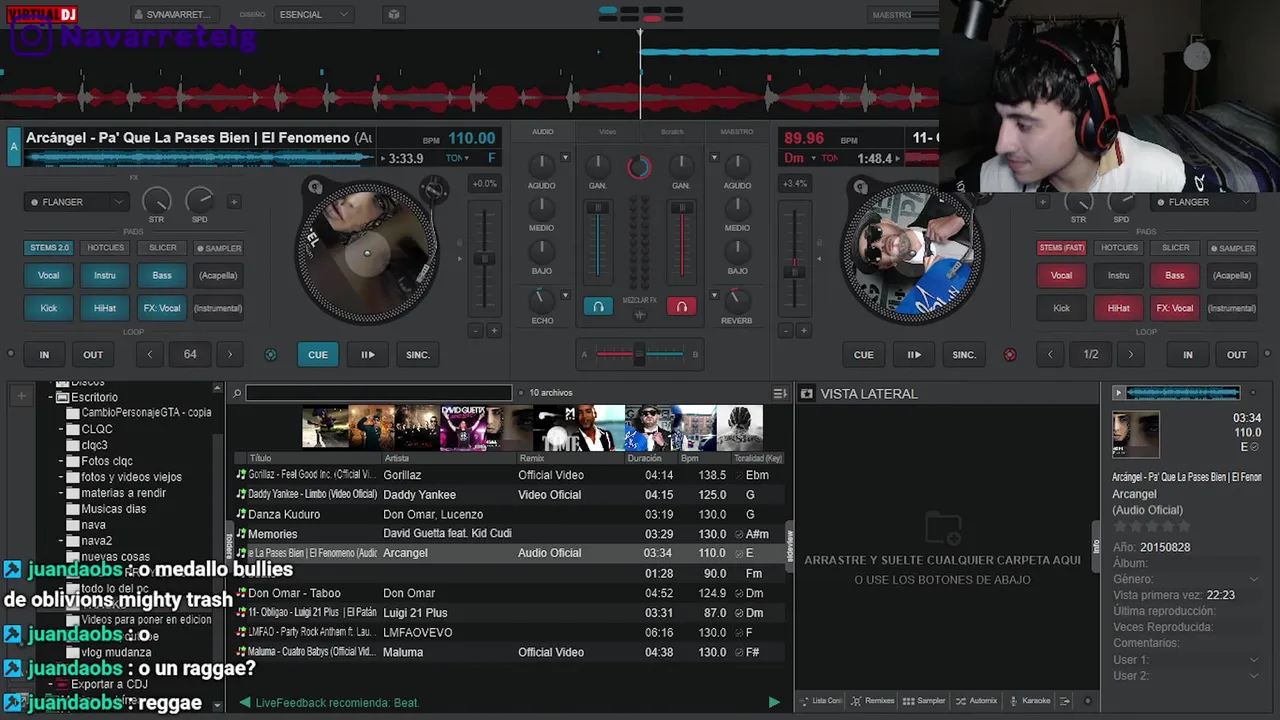The image size is (1280, 720).
Task: Select the right deck SLICER pad tab
Action: 1175,248
